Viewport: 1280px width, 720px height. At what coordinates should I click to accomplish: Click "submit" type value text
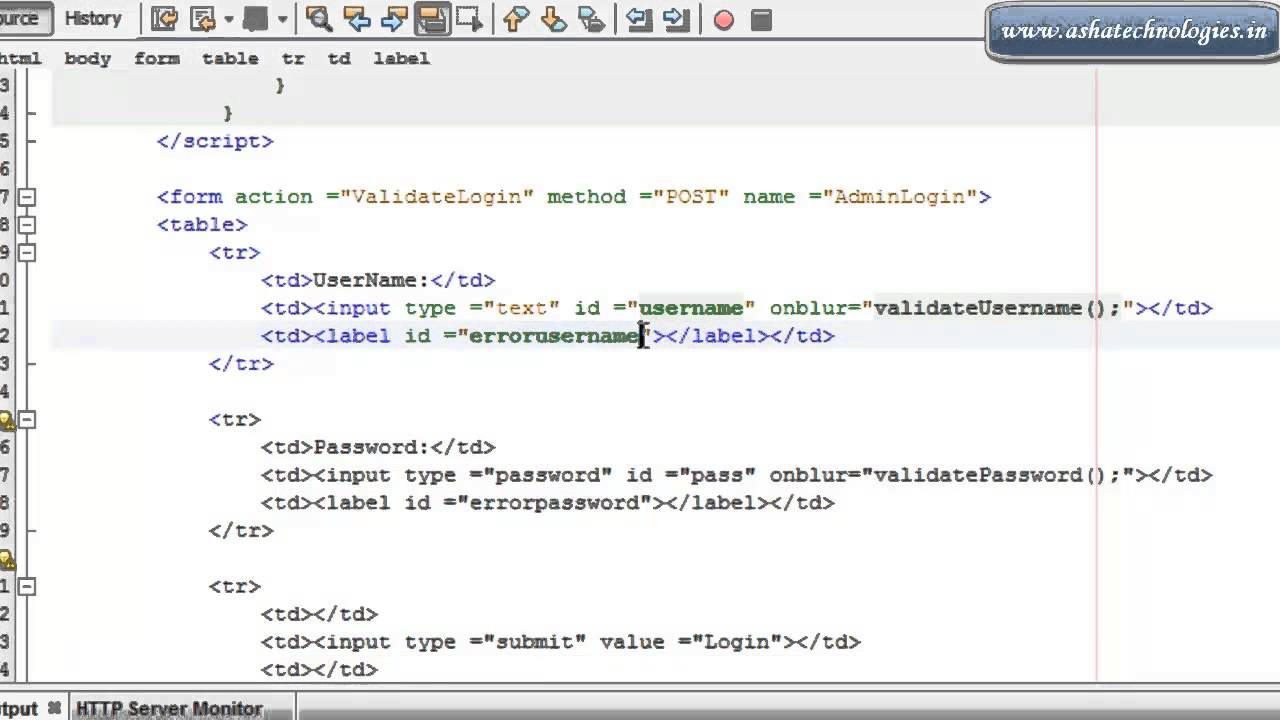(535, 642)
